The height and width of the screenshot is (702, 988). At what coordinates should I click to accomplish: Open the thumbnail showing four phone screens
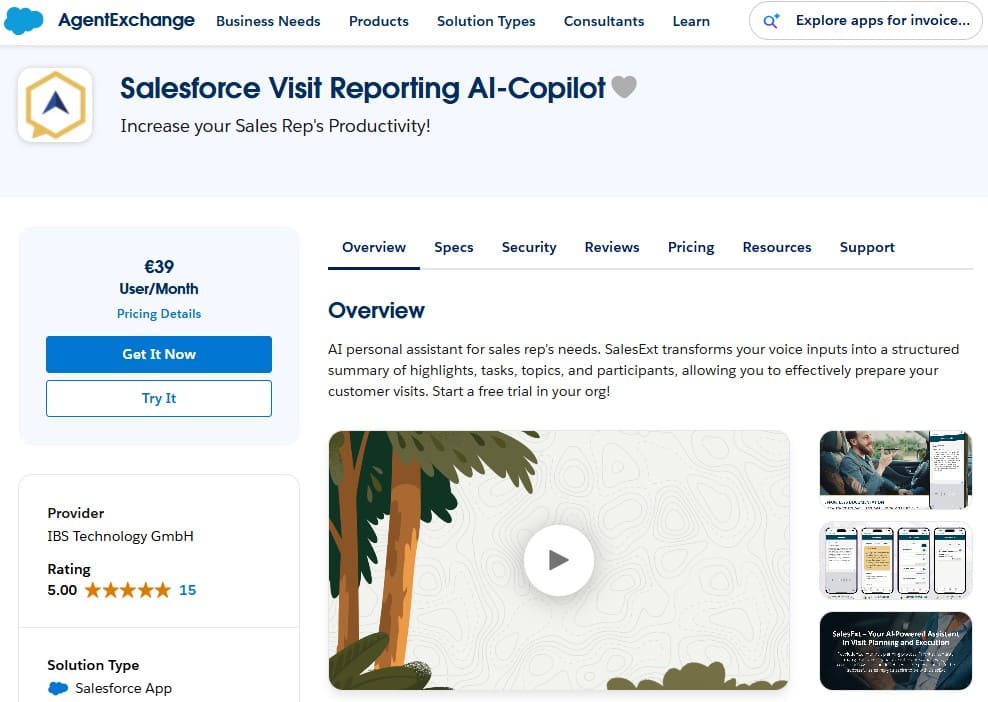click(x=895, y=560)
